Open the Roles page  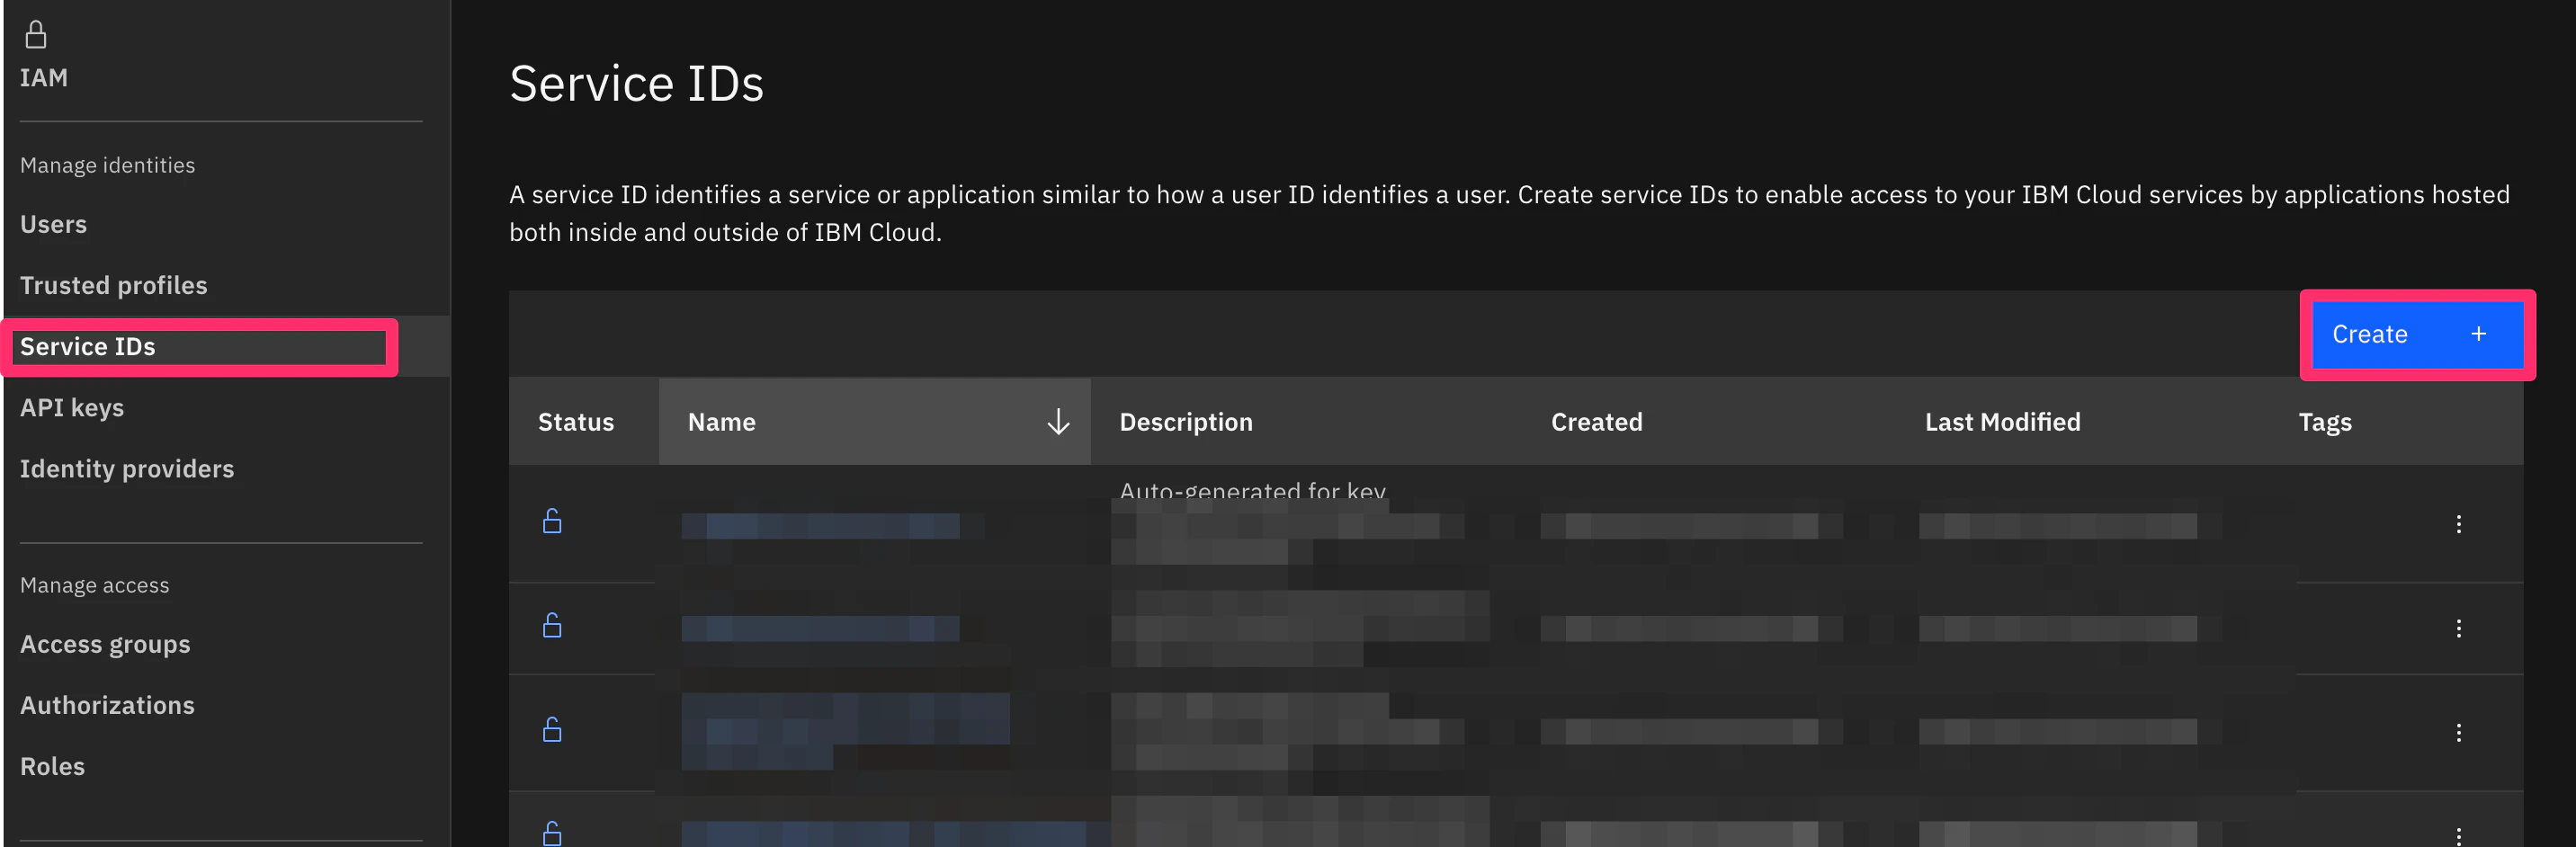[x=52, y=766]
